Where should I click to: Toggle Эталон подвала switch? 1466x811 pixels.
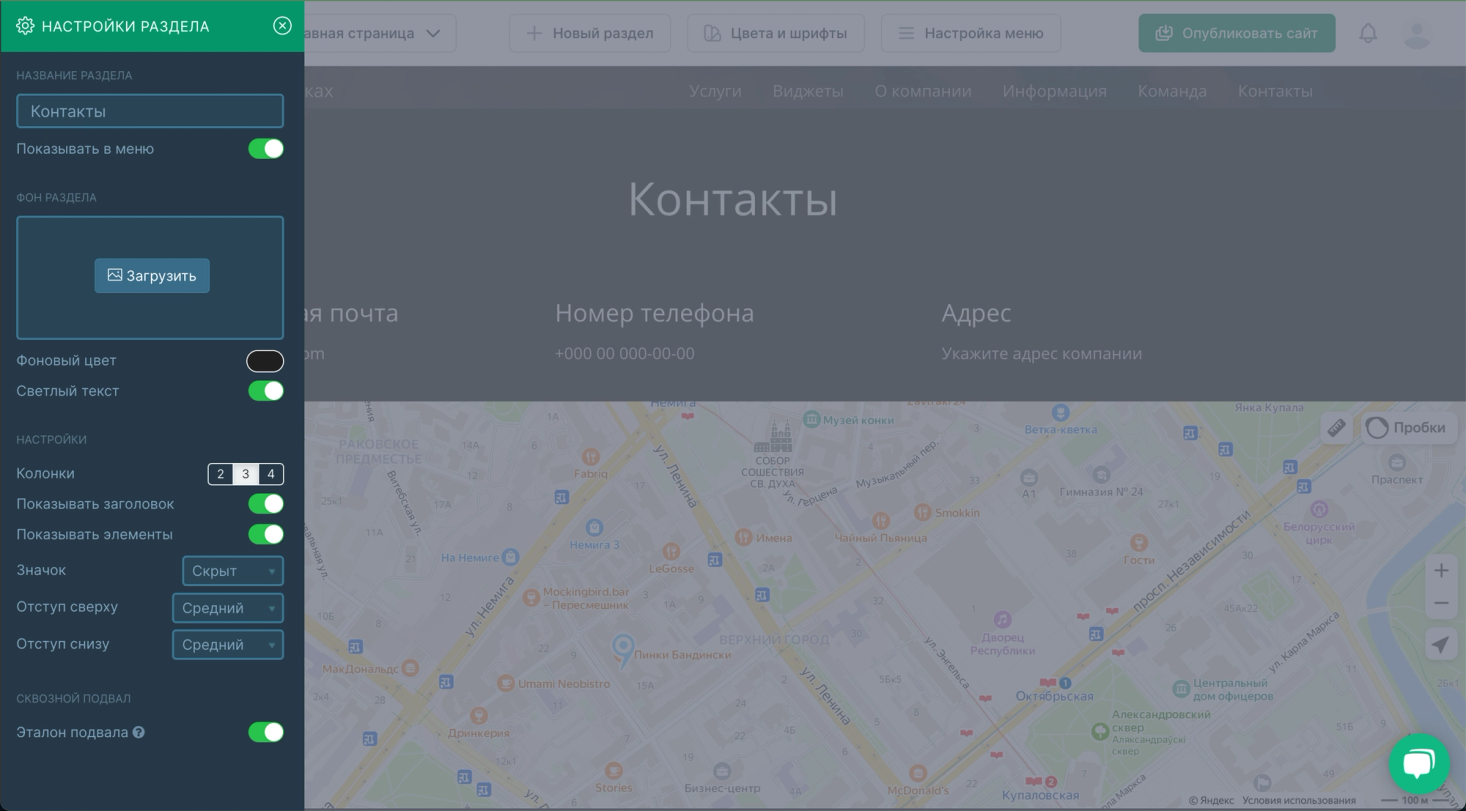click(266, 732)
